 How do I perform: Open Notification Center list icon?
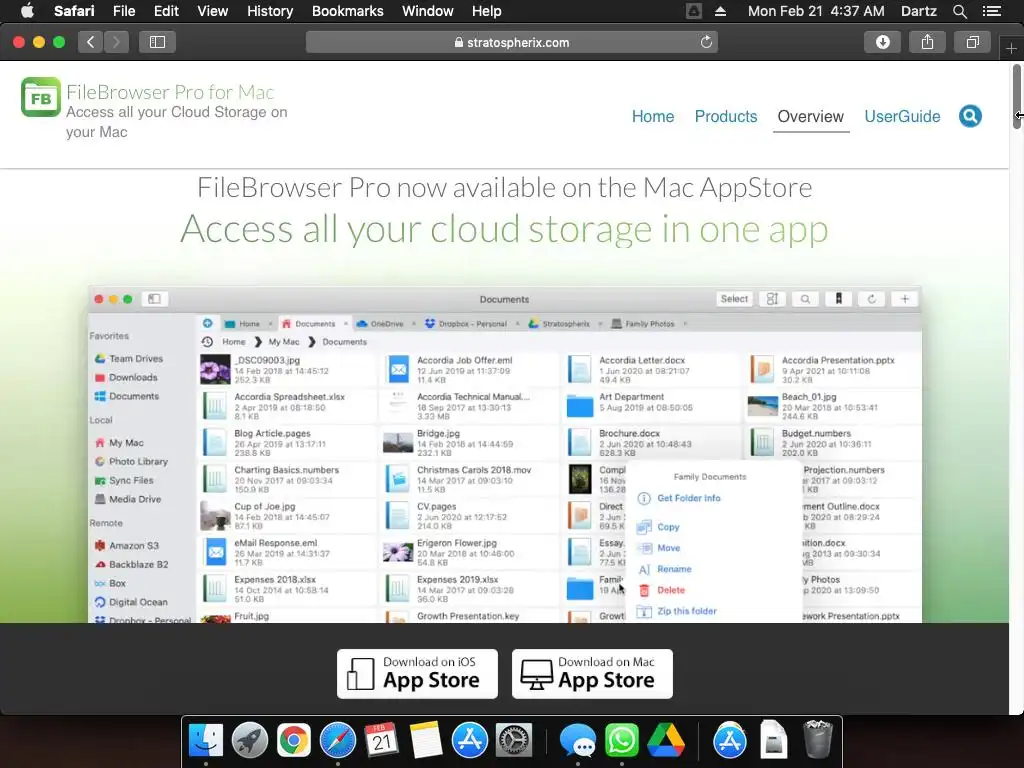tap(992, 11)
